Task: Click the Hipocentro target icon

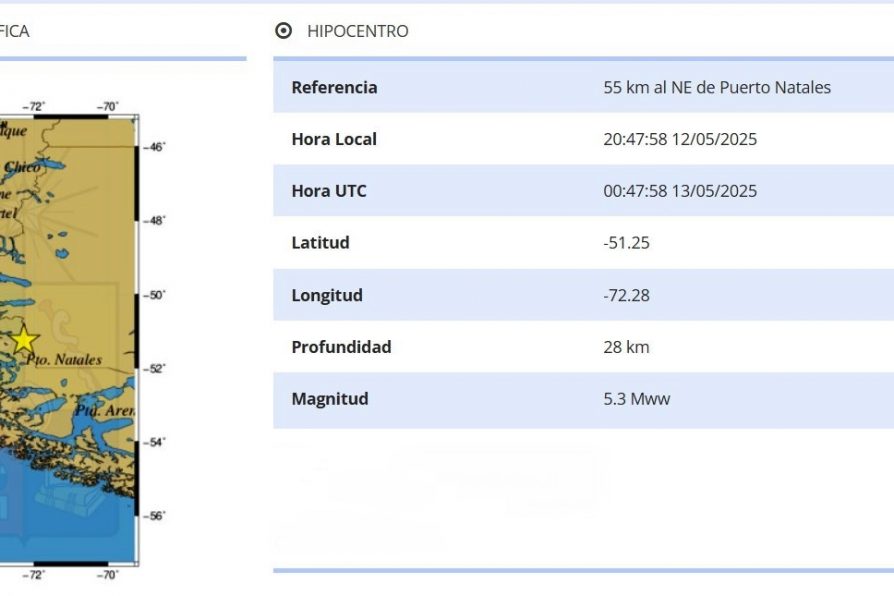Action: coord(283,31)
